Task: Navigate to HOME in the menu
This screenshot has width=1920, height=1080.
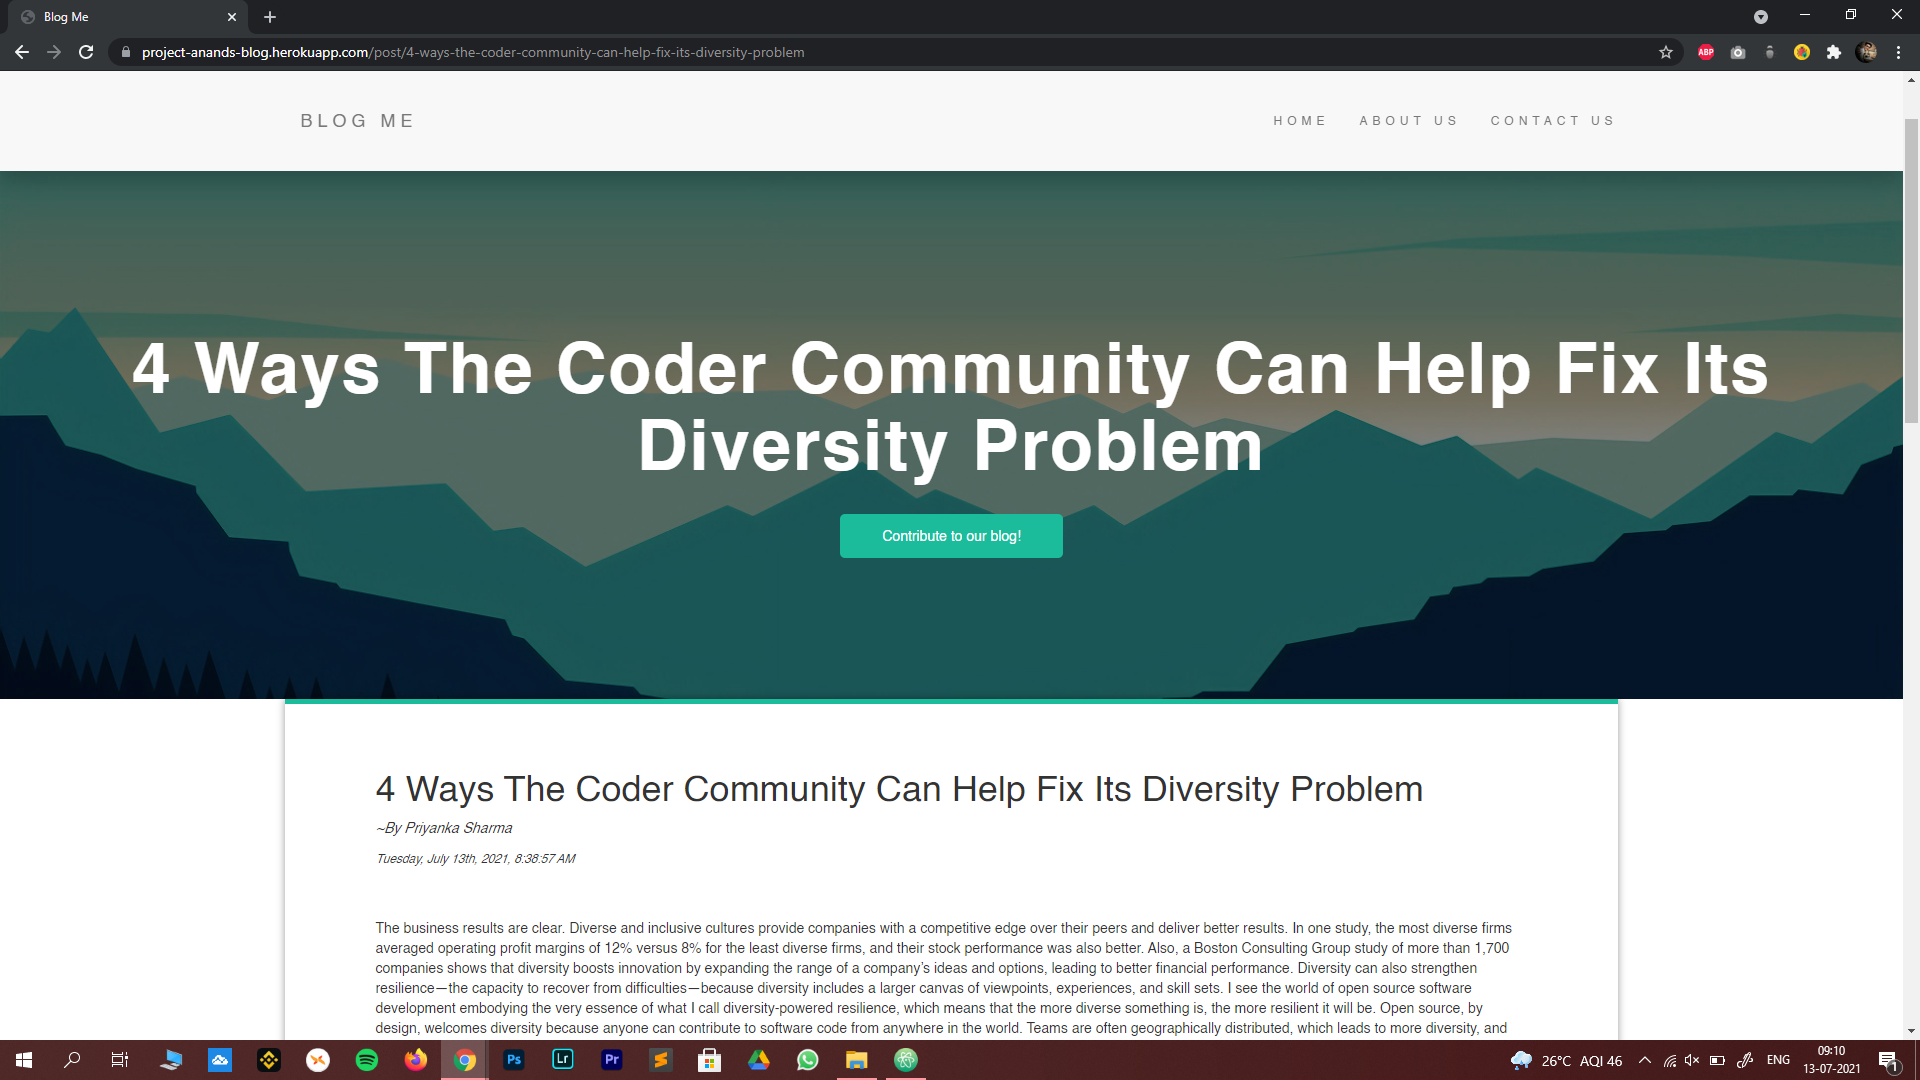Action: pyautogui.click(x=1299, y=121)
